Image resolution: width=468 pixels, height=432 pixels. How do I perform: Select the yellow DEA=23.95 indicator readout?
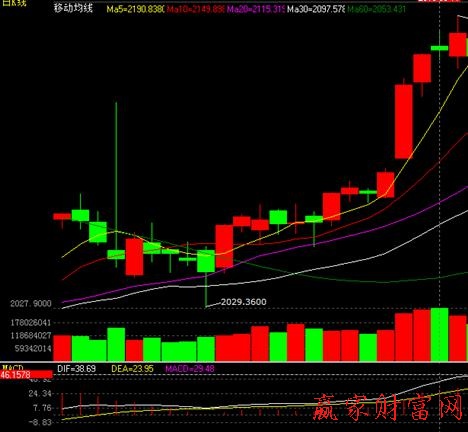pos(132,369)
